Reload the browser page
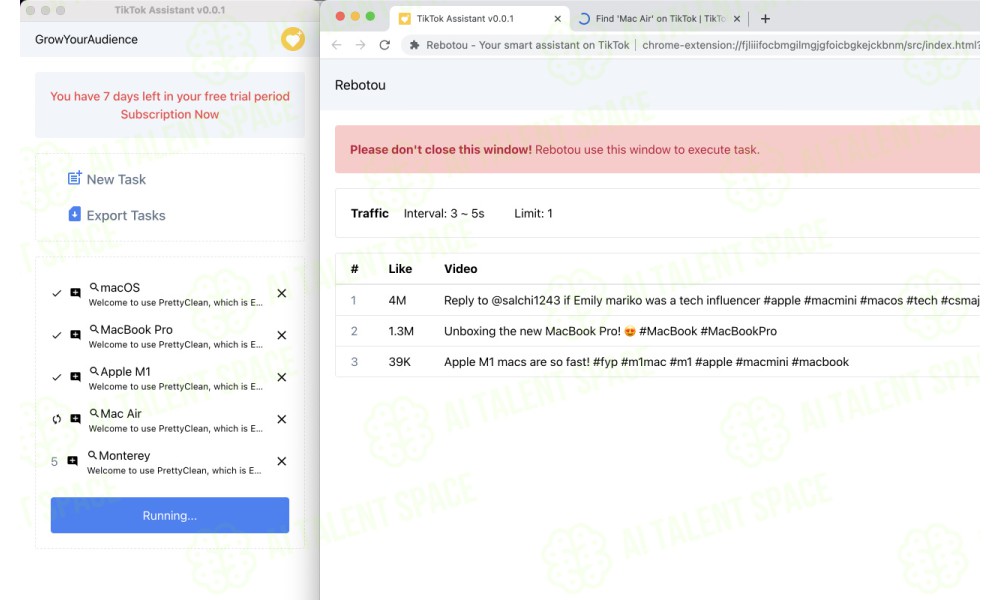The width and height of the screenshot is (1000, 600). click(x=384, y=45)
